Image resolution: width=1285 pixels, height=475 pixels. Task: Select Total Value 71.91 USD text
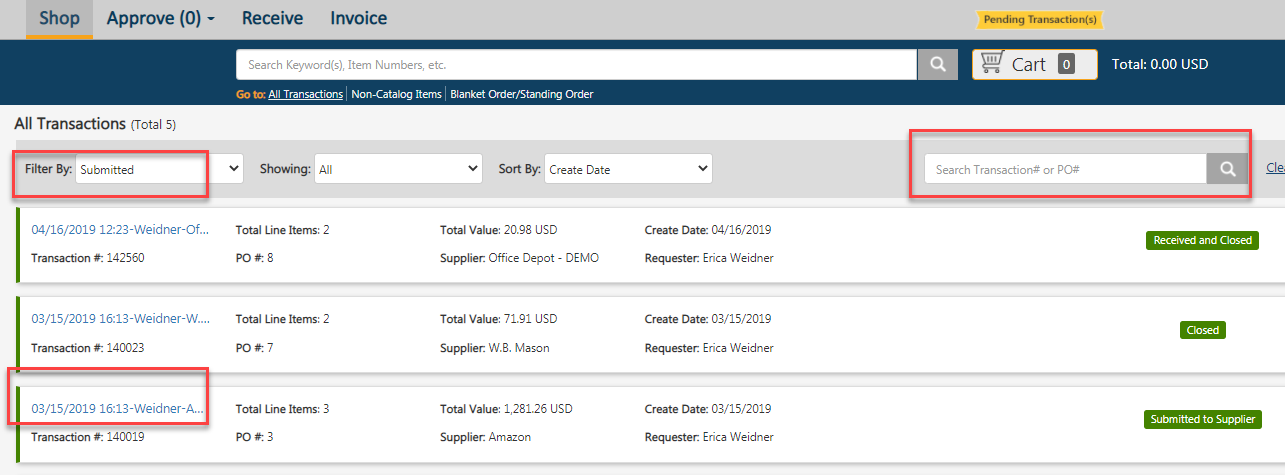click(498, 319)
